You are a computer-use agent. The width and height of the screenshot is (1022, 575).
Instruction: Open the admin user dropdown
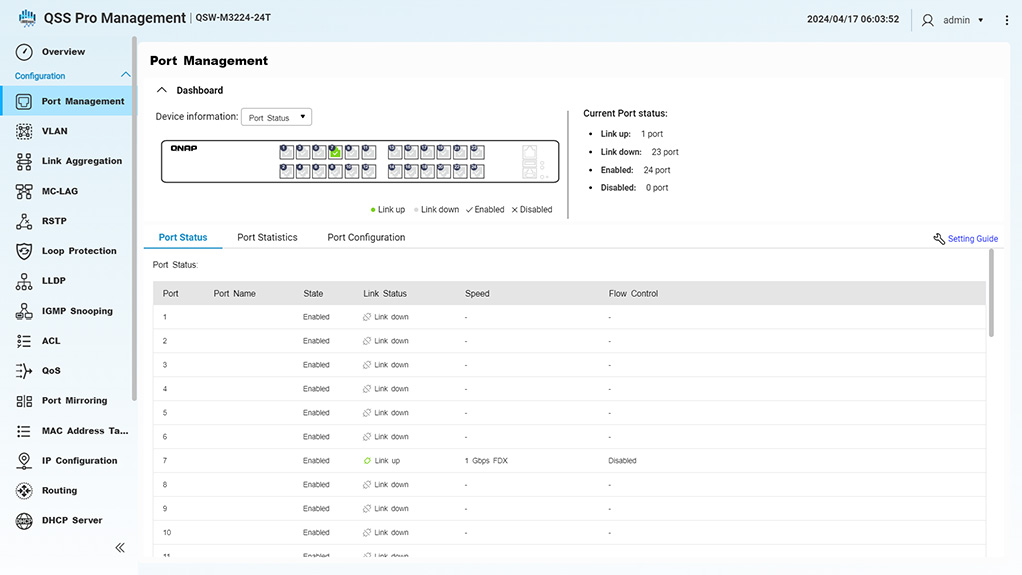pos(955,20)
